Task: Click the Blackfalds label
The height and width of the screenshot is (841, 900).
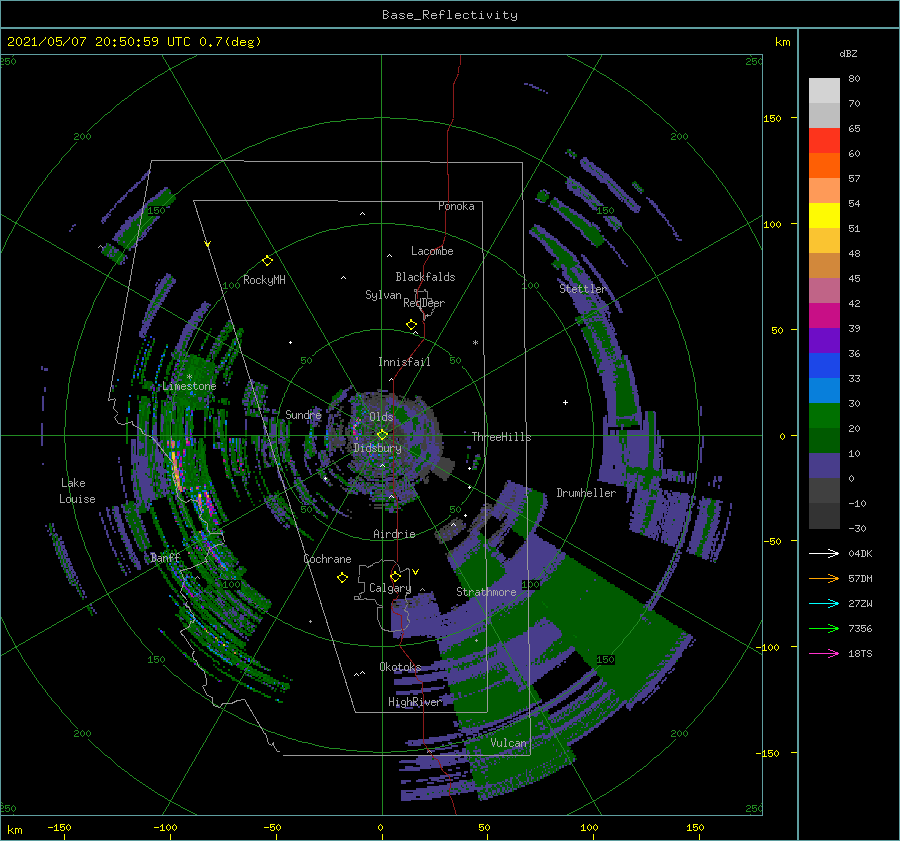Action: 425,277
